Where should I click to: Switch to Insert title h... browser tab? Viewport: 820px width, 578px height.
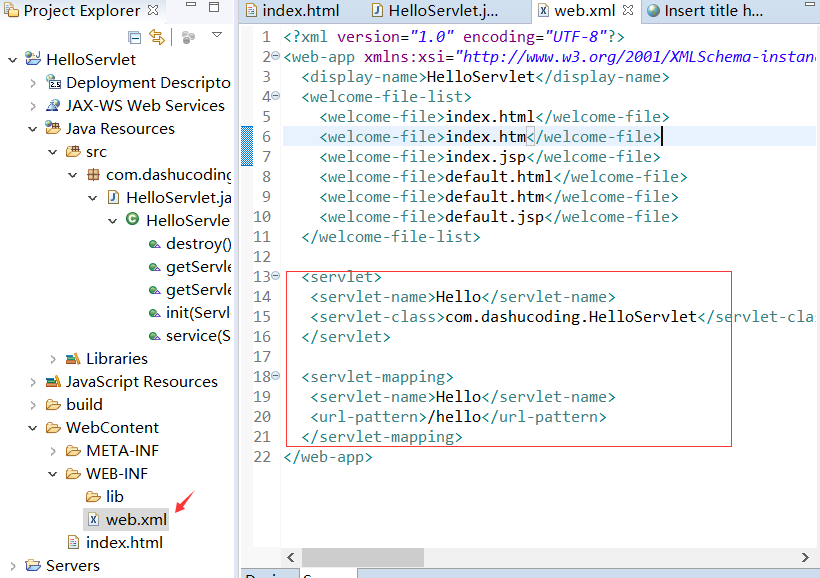coord(705,10)
